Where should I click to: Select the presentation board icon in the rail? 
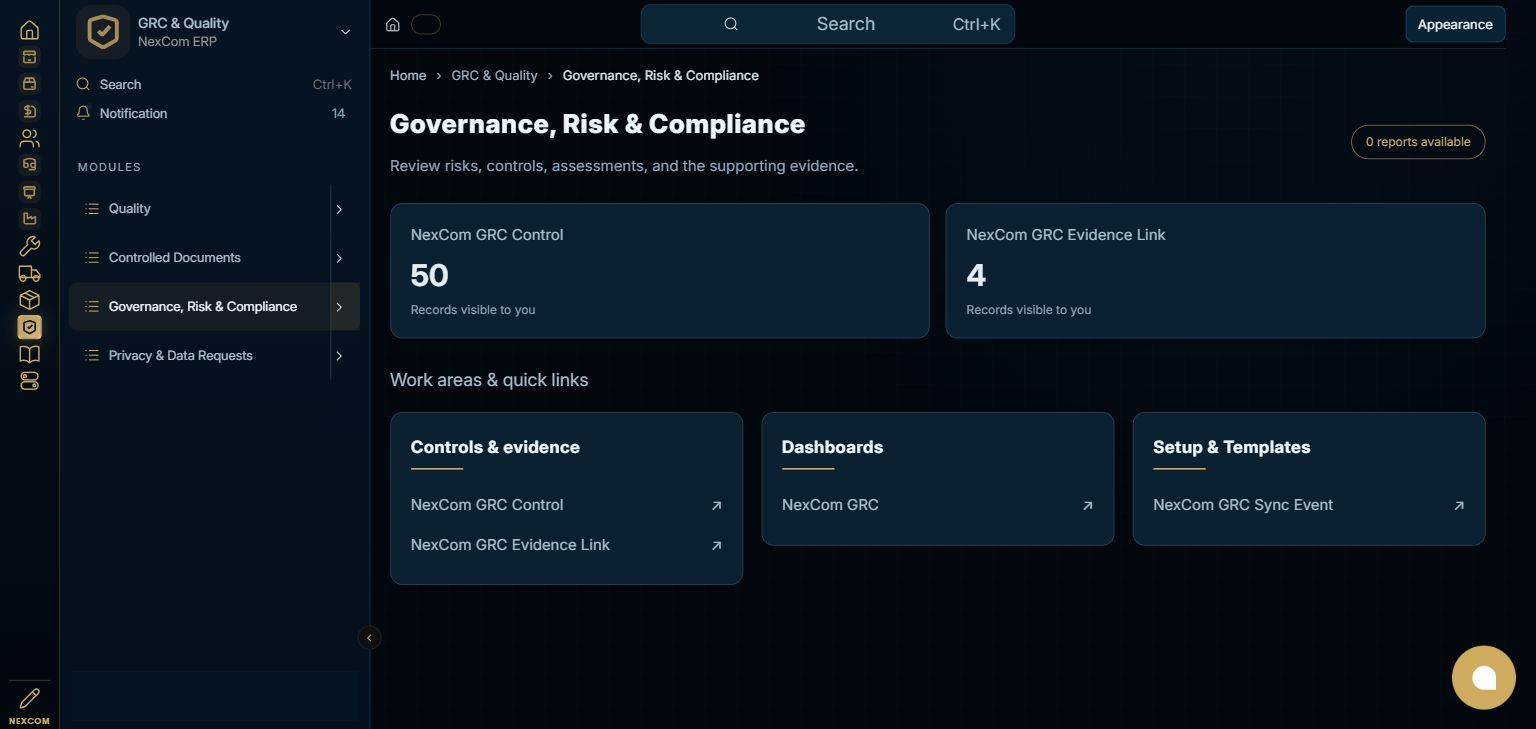(x=30, y=192)
